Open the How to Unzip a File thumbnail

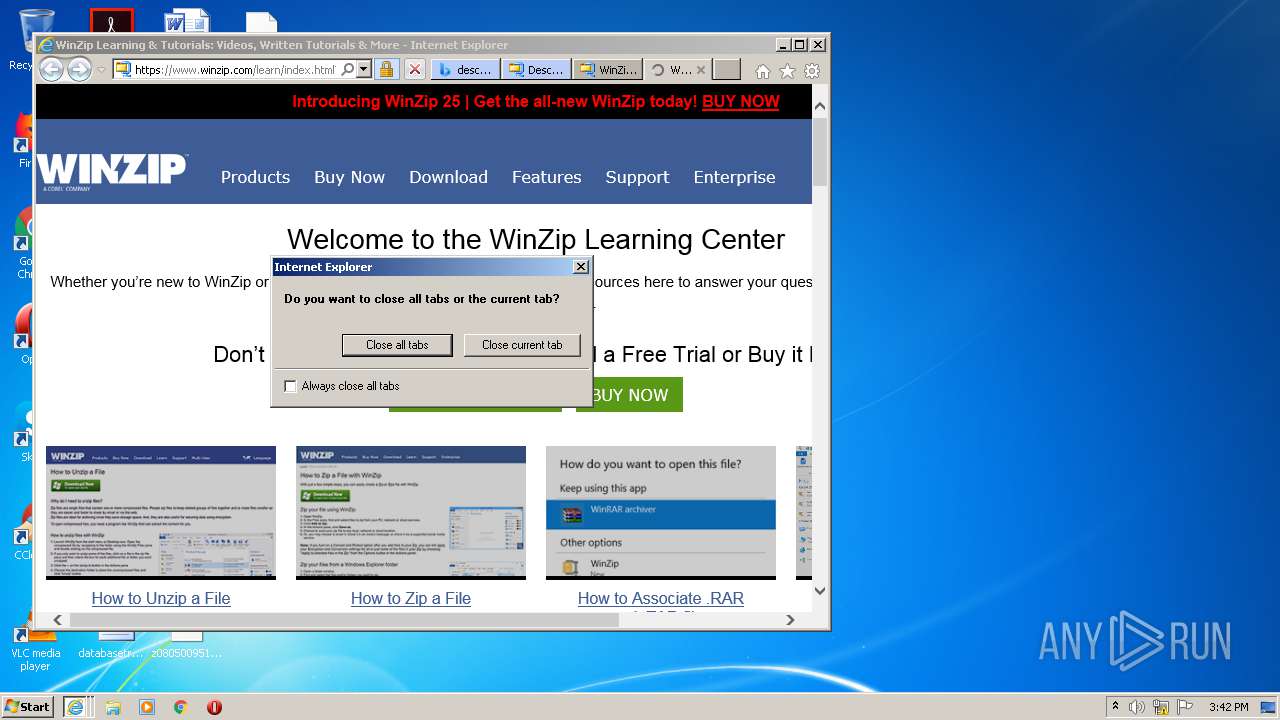click(x=161, y=512)
